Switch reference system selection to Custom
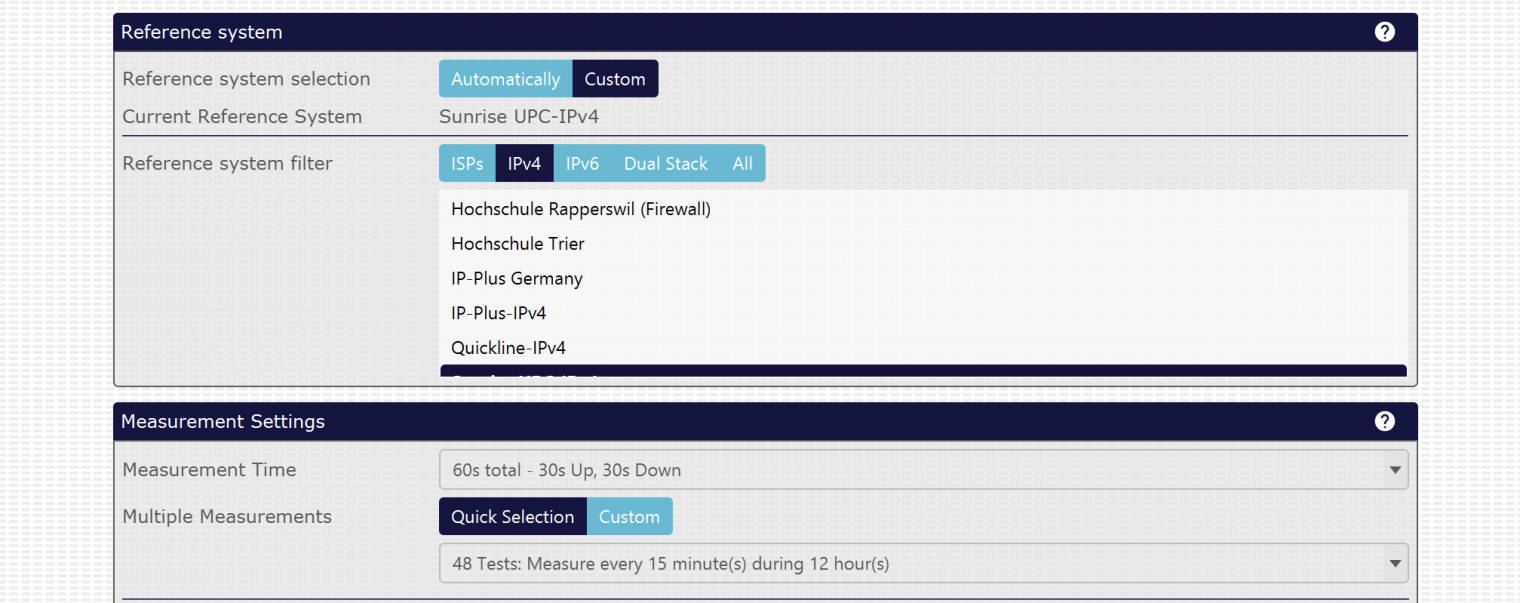Image resolution: width=1520 pixels, height=603 pixels. (615, 79)
